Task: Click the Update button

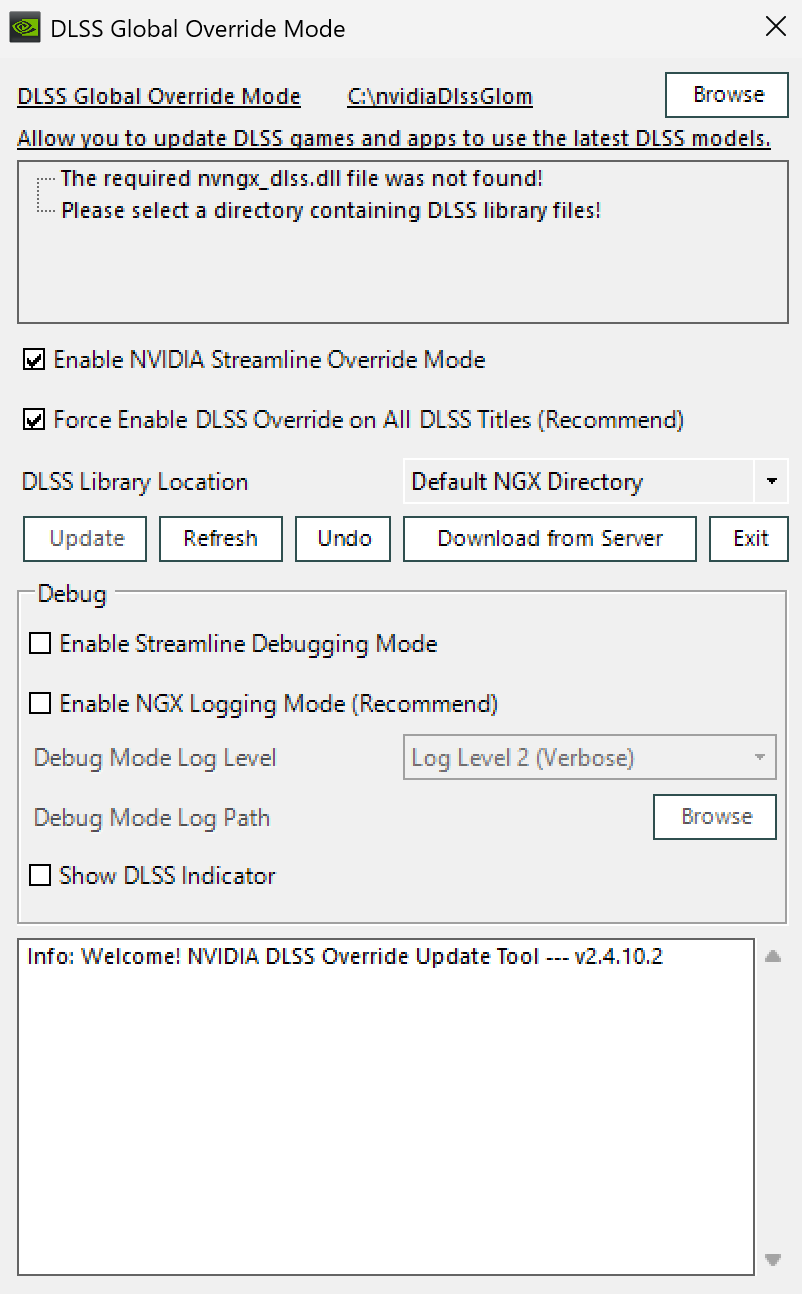Action: pos(86,539)
